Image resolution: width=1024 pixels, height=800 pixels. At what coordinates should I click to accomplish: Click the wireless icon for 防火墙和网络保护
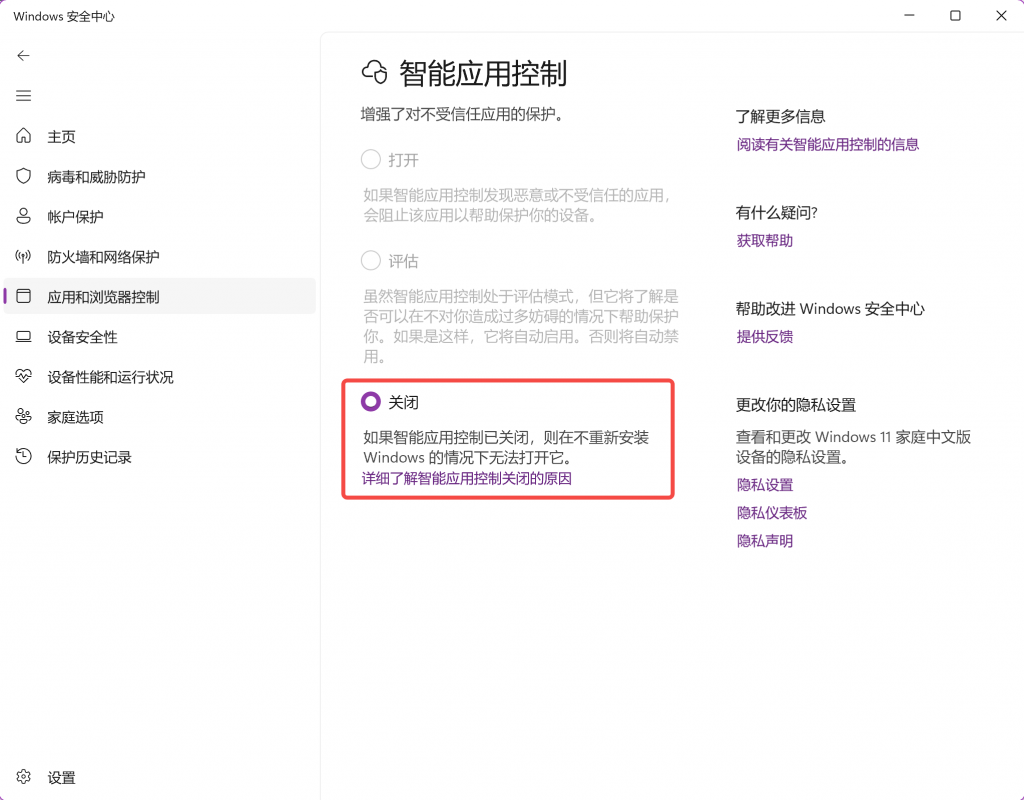click(x=24, y=257)
